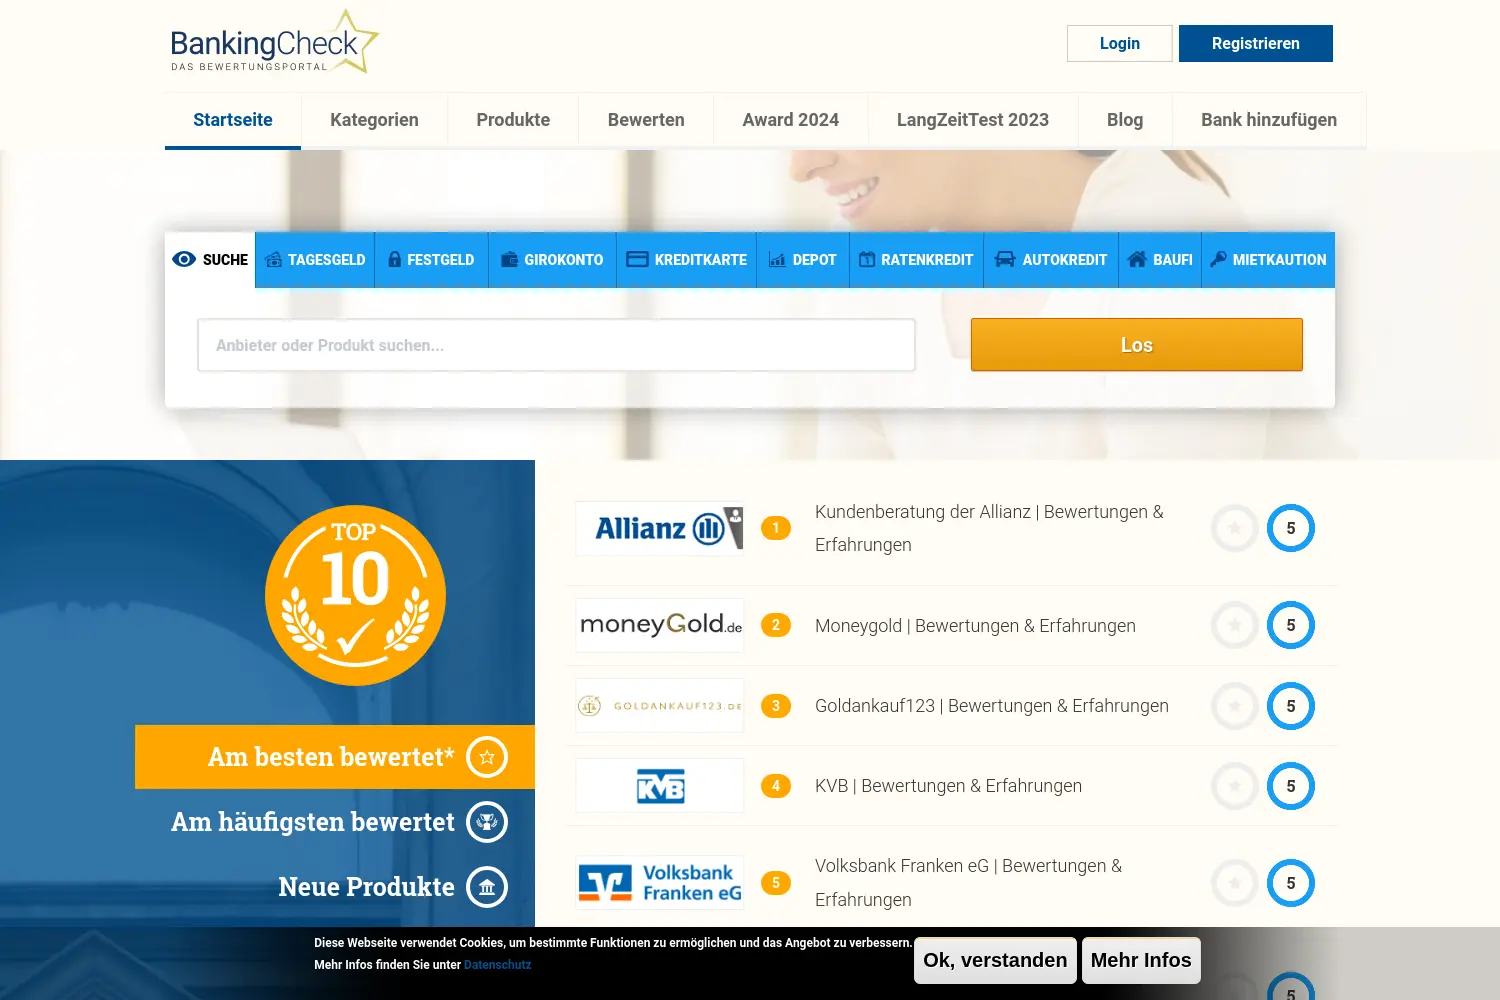The height and width of the screenshot is (1000, 1500).
Task: Accept cookies with Ok, verstanden
Action: (x=995, y=960)
